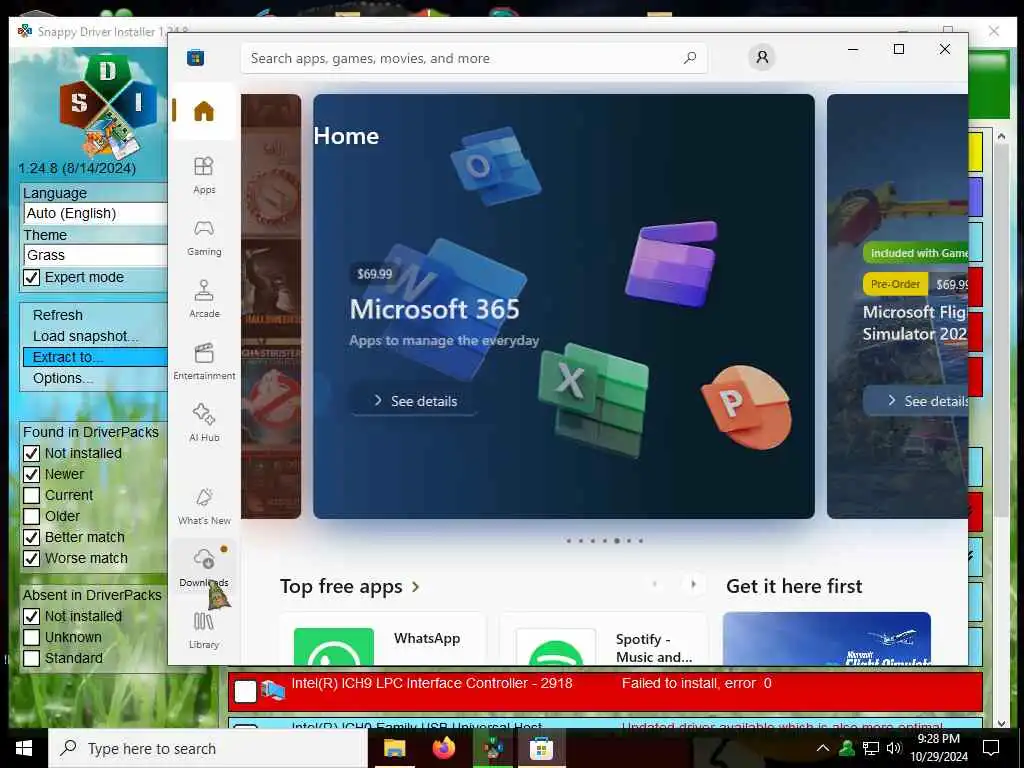Image resolution: width=1024 pixels, height=768 pixels.
Task: Toggle Expert mode checkbox
Action: (x=31, y=278)
